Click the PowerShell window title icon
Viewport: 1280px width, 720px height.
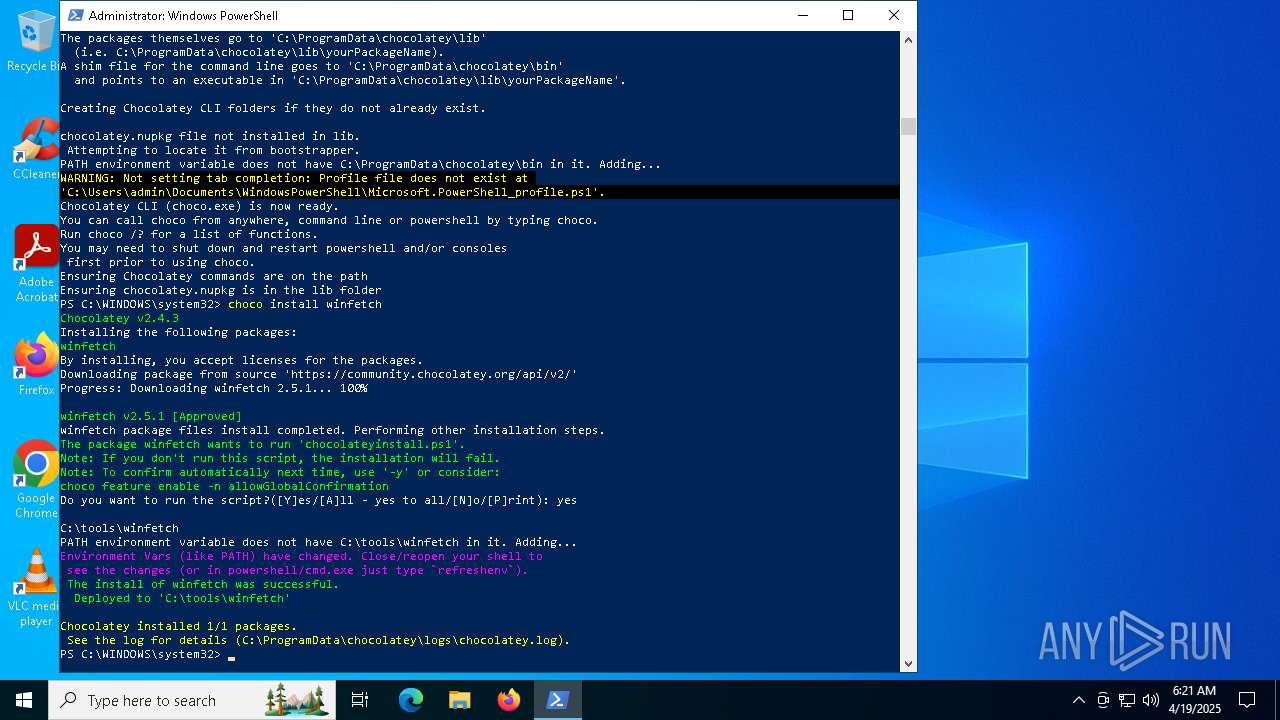pyautogui.click(x=75, y=15)
